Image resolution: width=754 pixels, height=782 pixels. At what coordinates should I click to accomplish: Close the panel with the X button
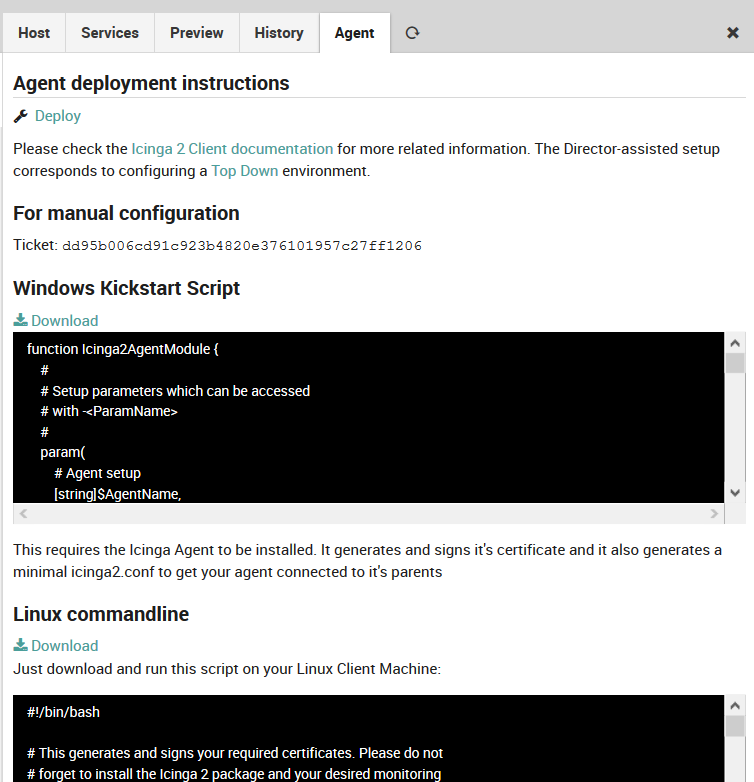pyautogui.click(x=732, y=33)
